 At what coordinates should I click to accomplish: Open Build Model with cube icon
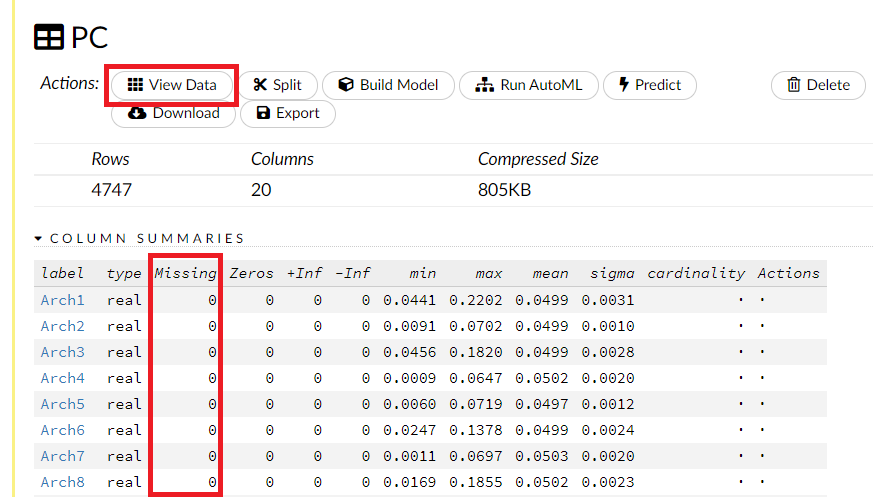388,85
